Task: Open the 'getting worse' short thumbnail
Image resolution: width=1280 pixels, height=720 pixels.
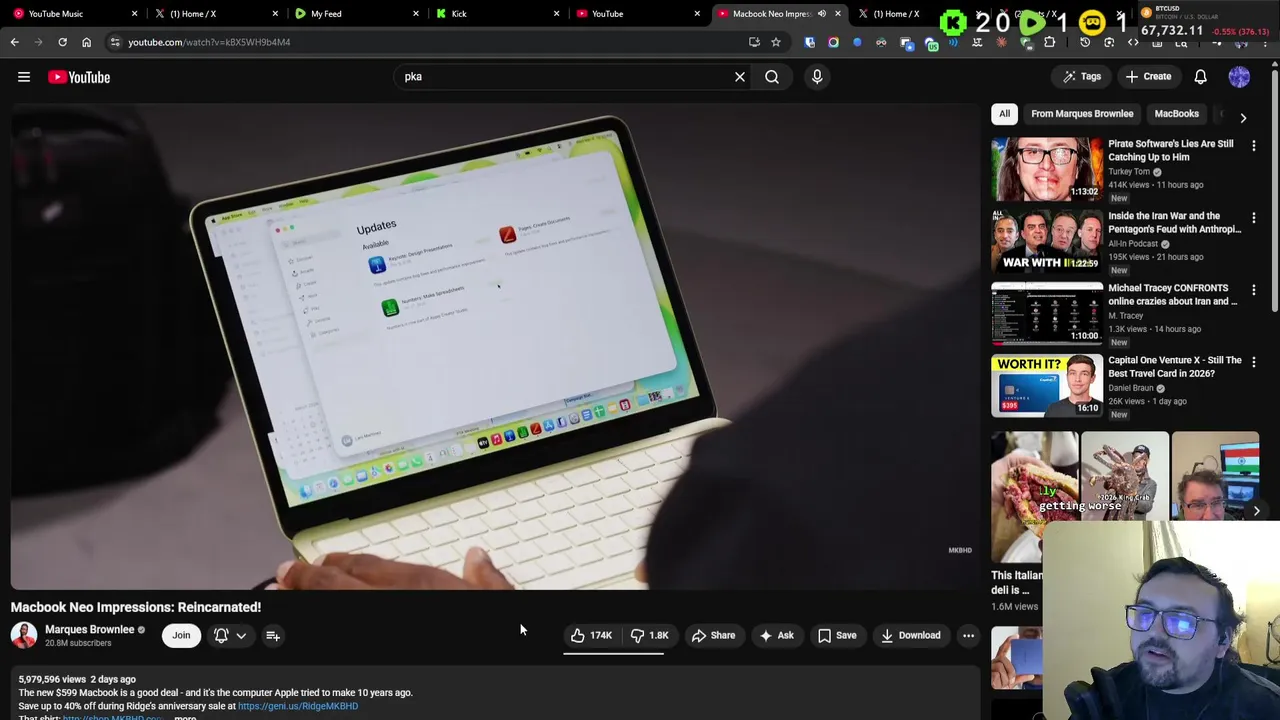Action: point(1035,498)
